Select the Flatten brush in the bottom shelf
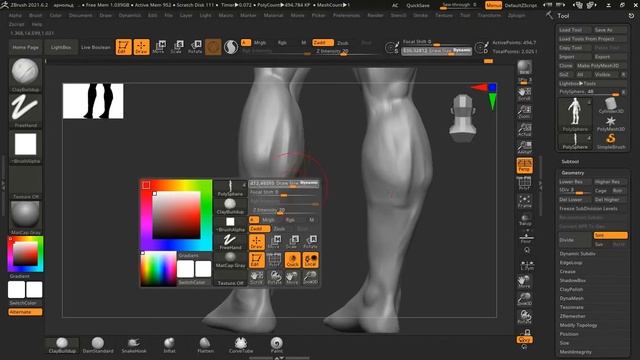The width and height of the screenshot is (640, 360). (x=205, y=345)
